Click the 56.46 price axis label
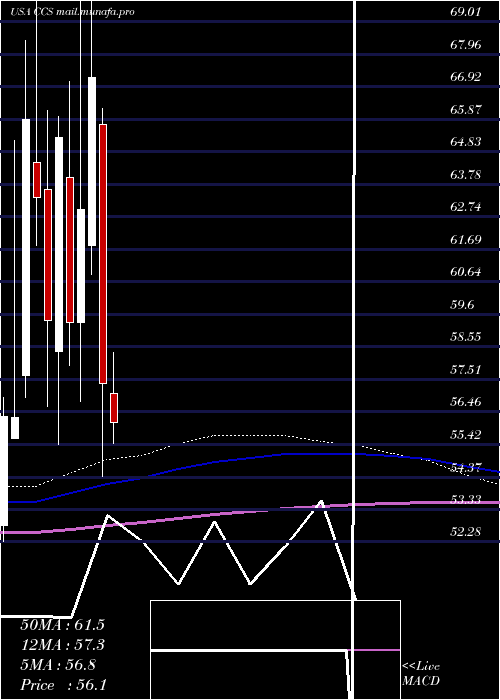This screenshot has height=700, width=500. (465, 402)
